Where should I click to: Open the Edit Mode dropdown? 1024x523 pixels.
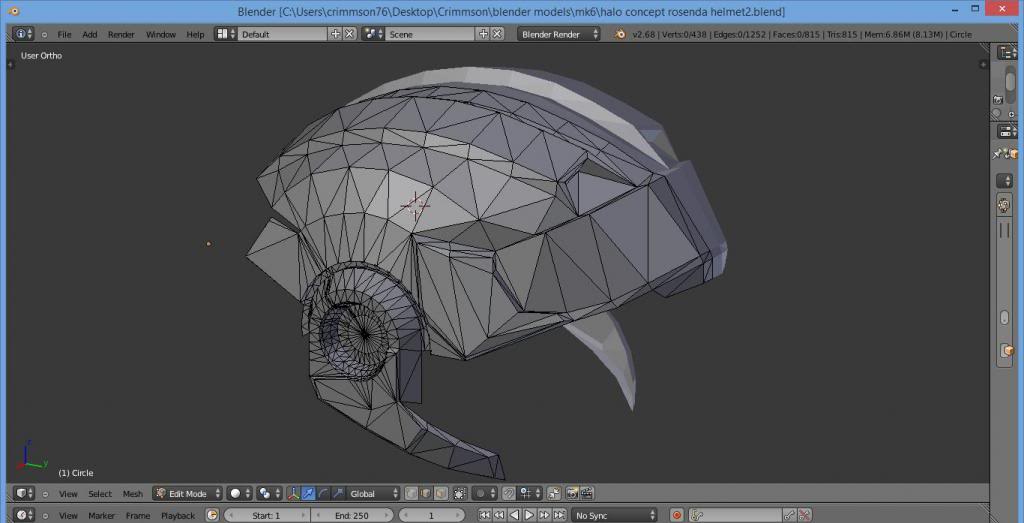point(187,494)
